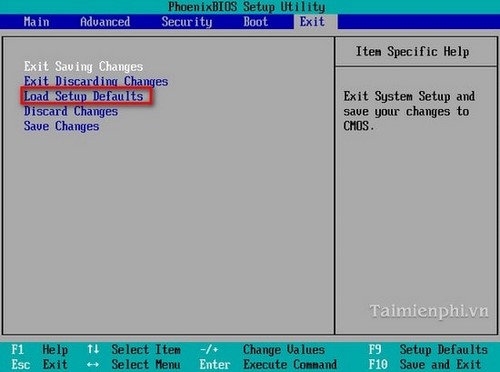This screenshot has width=500, height=372.
Task: Select the Save Changes entry
Action: 61,126
